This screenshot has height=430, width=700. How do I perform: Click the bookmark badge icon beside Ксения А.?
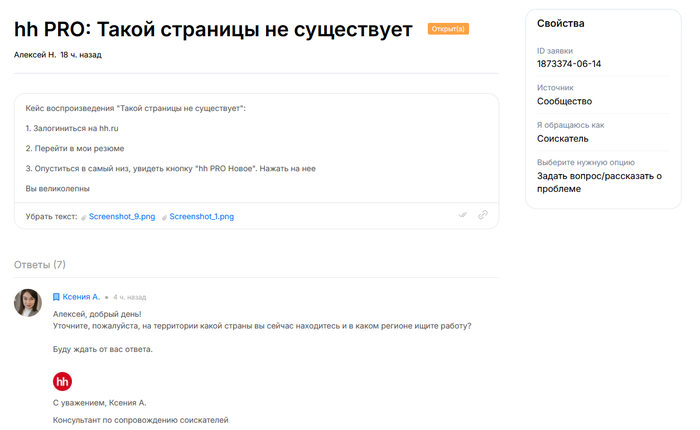coord(56,297)
